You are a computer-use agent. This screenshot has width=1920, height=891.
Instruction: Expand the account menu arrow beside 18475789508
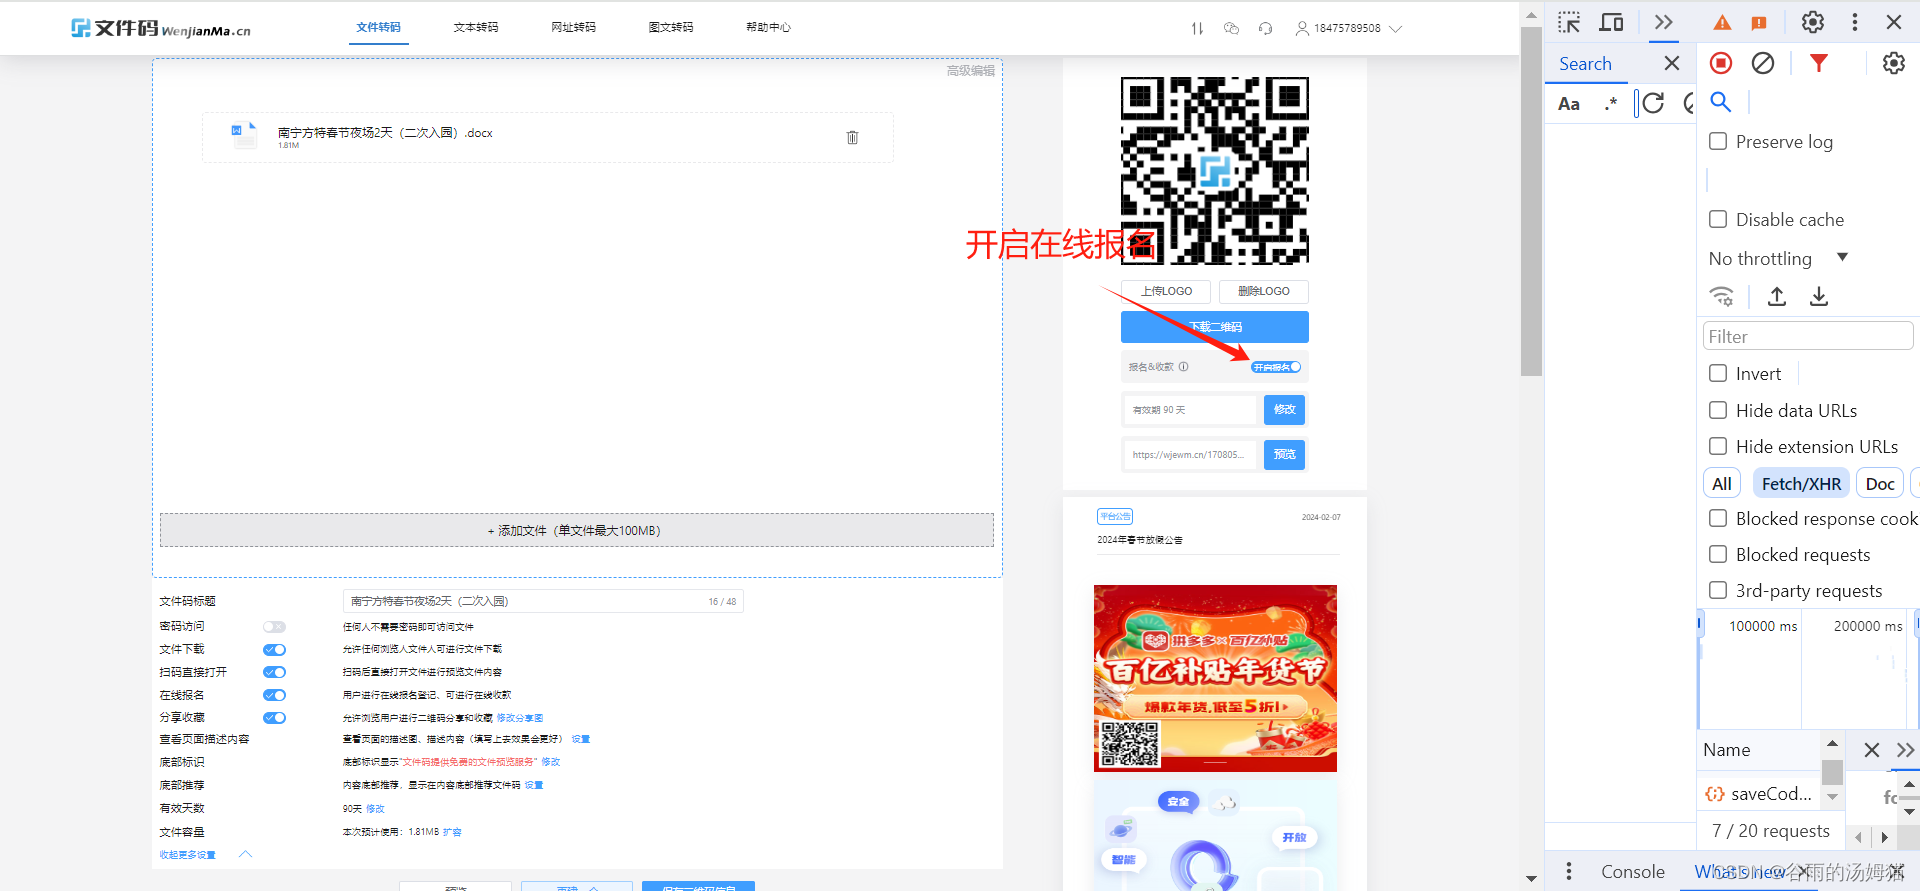click(x=1396, y=28)
